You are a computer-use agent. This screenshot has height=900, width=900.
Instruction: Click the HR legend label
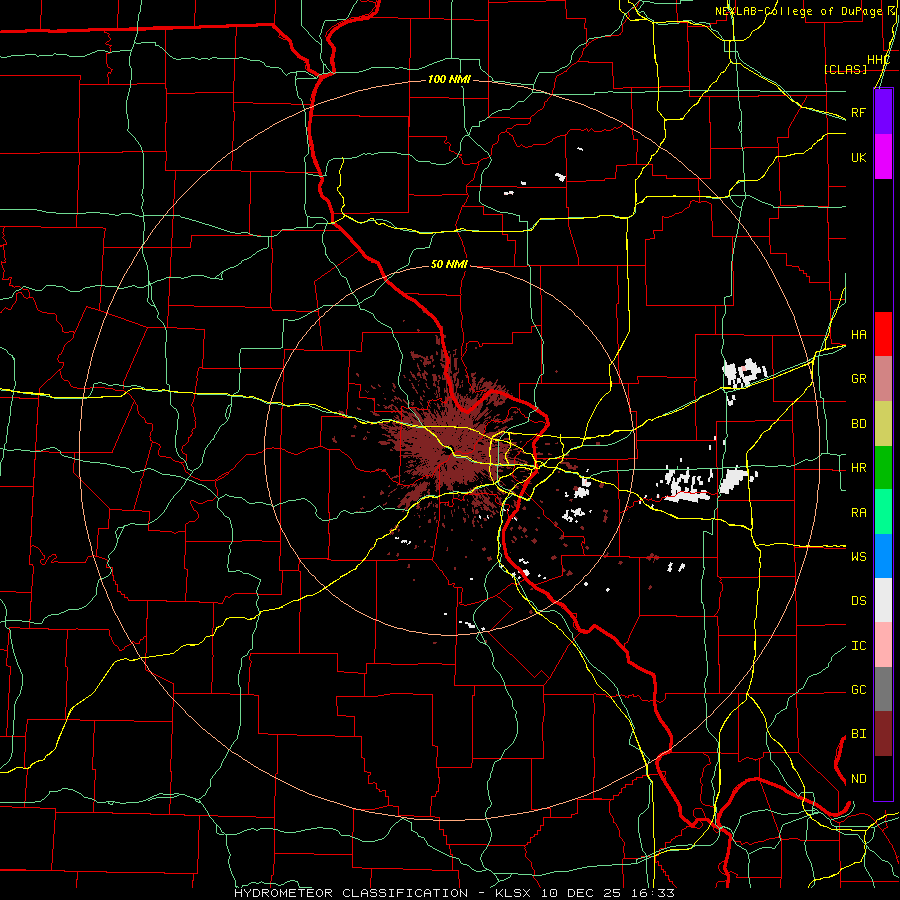click(858, 467)
